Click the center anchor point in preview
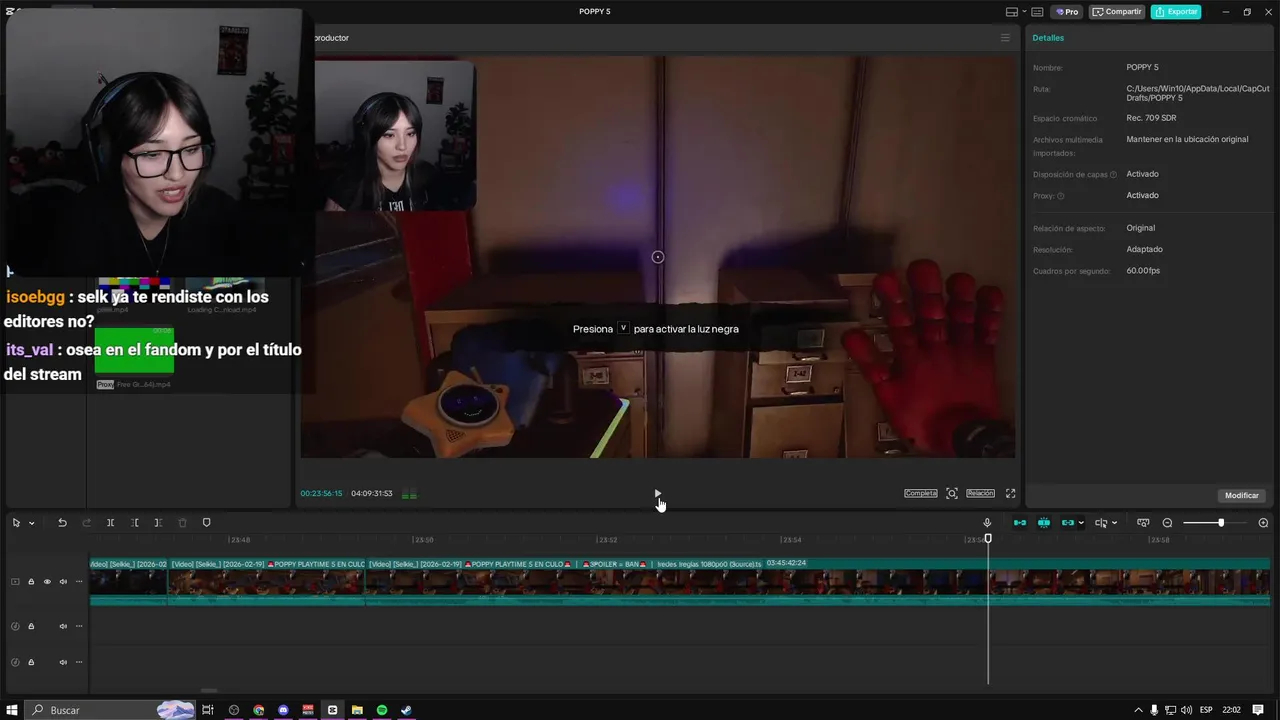This screenshot has width=1280, height=720. pyautogui.click(x=658, y=257)
